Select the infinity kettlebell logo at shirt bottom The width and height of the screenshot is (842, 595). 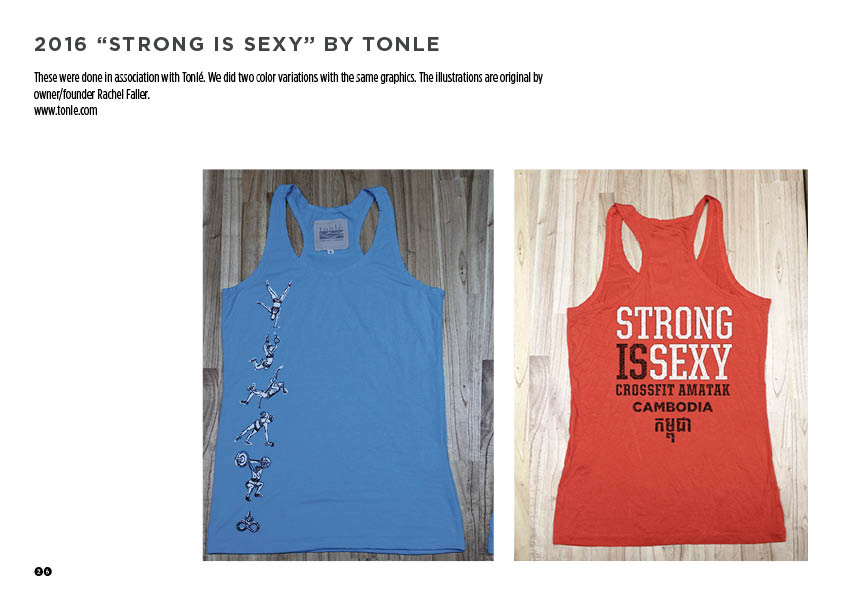pyautogui.click(x=250, y=522)
